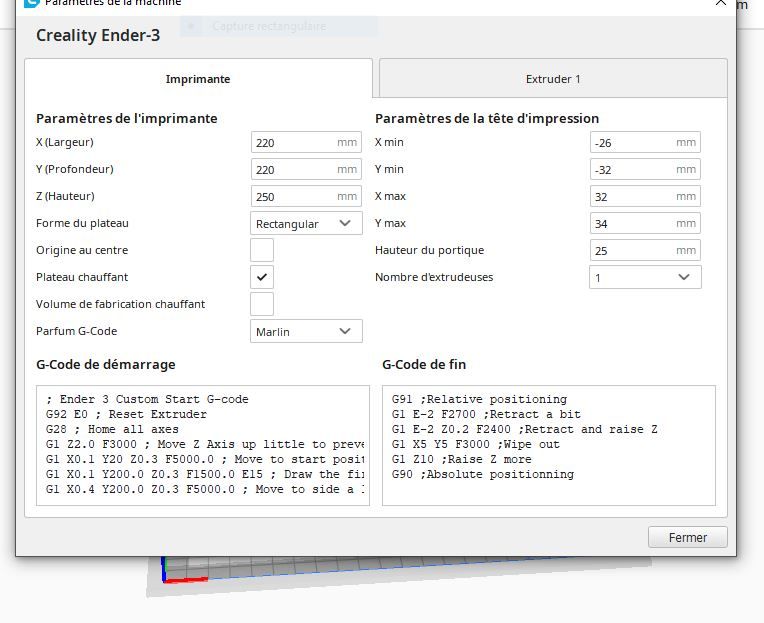Edit the Y (Profondeur) value field

[306, 170]
